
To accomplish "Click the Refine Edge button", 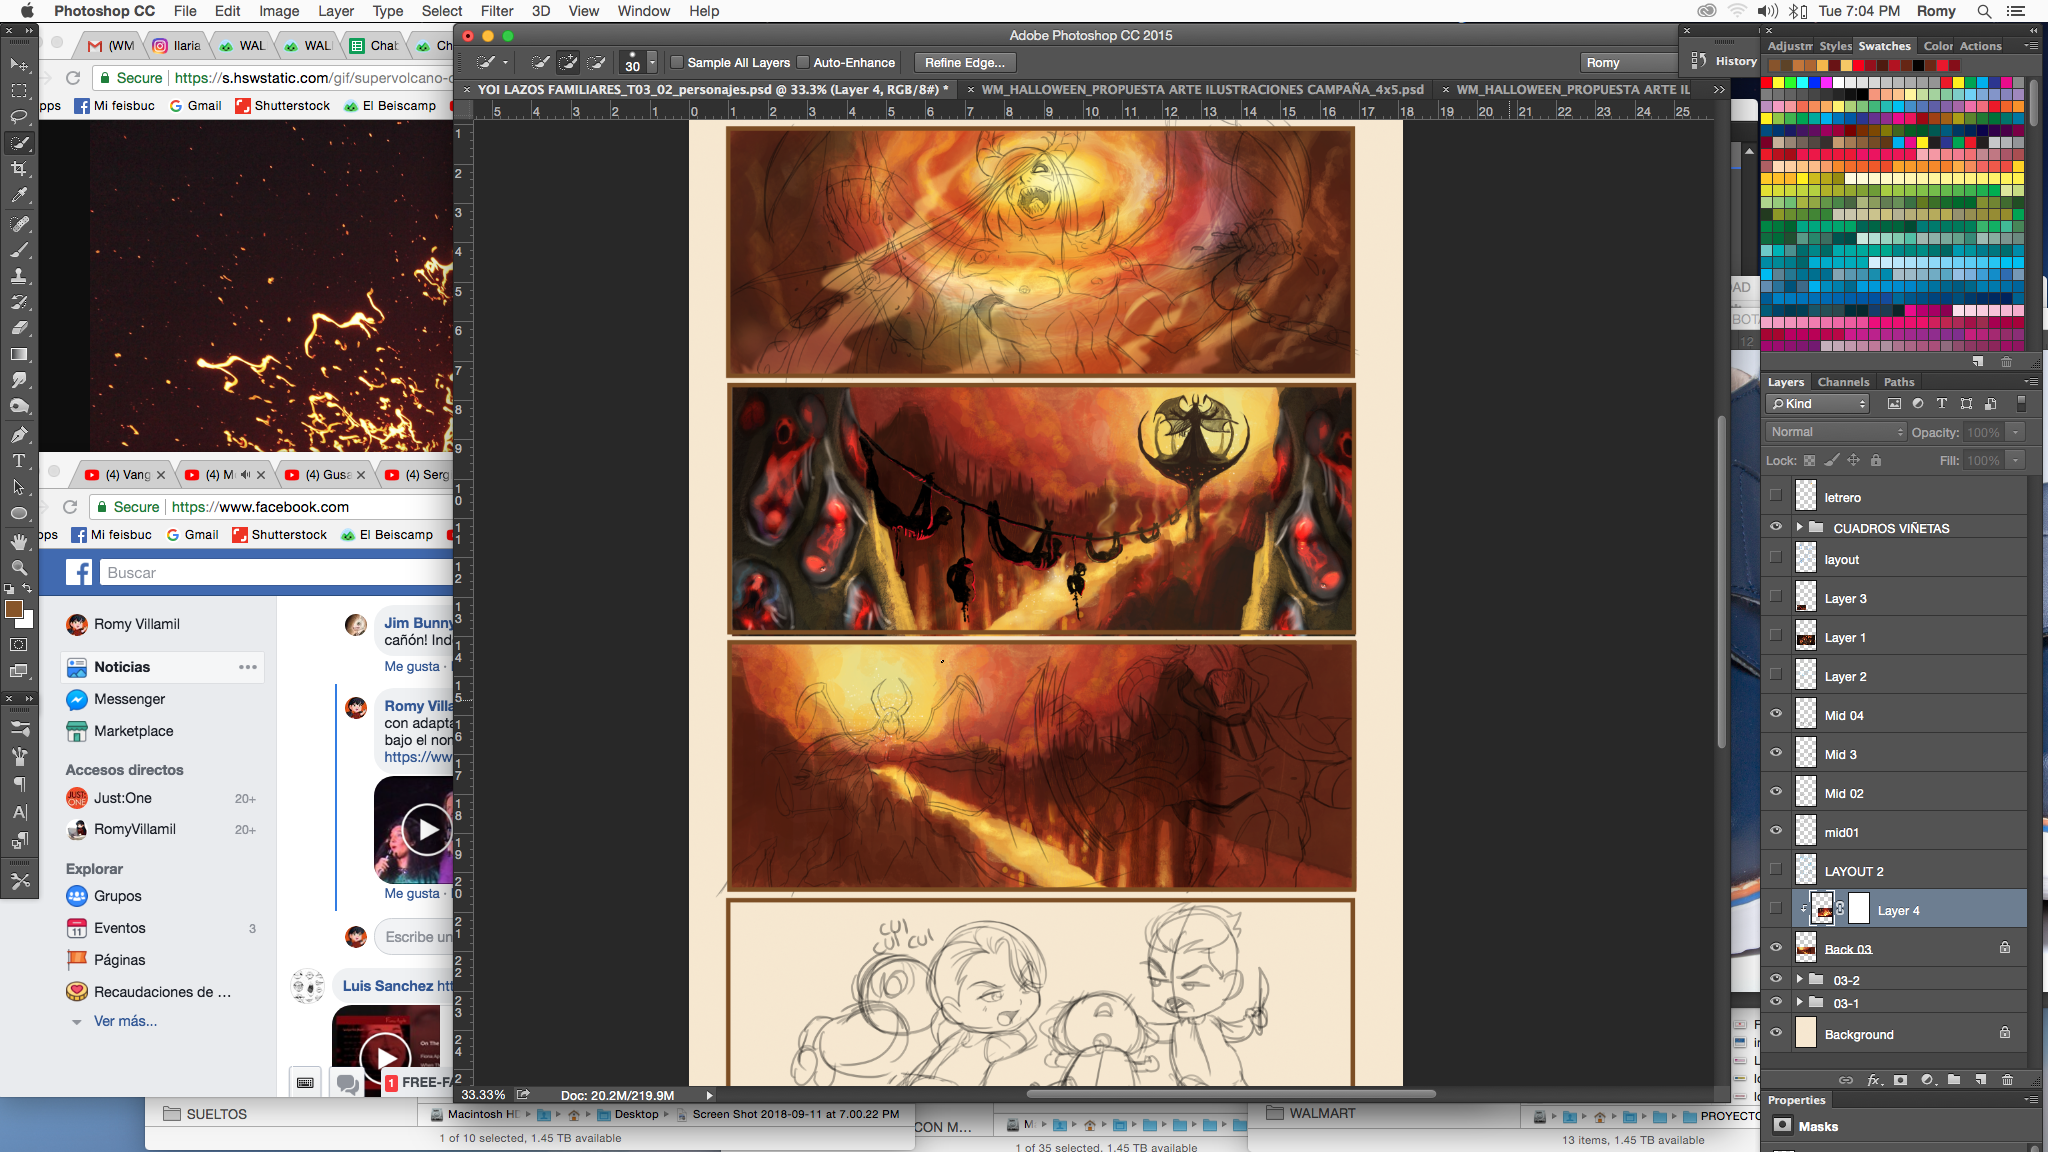I will (965, 62).
